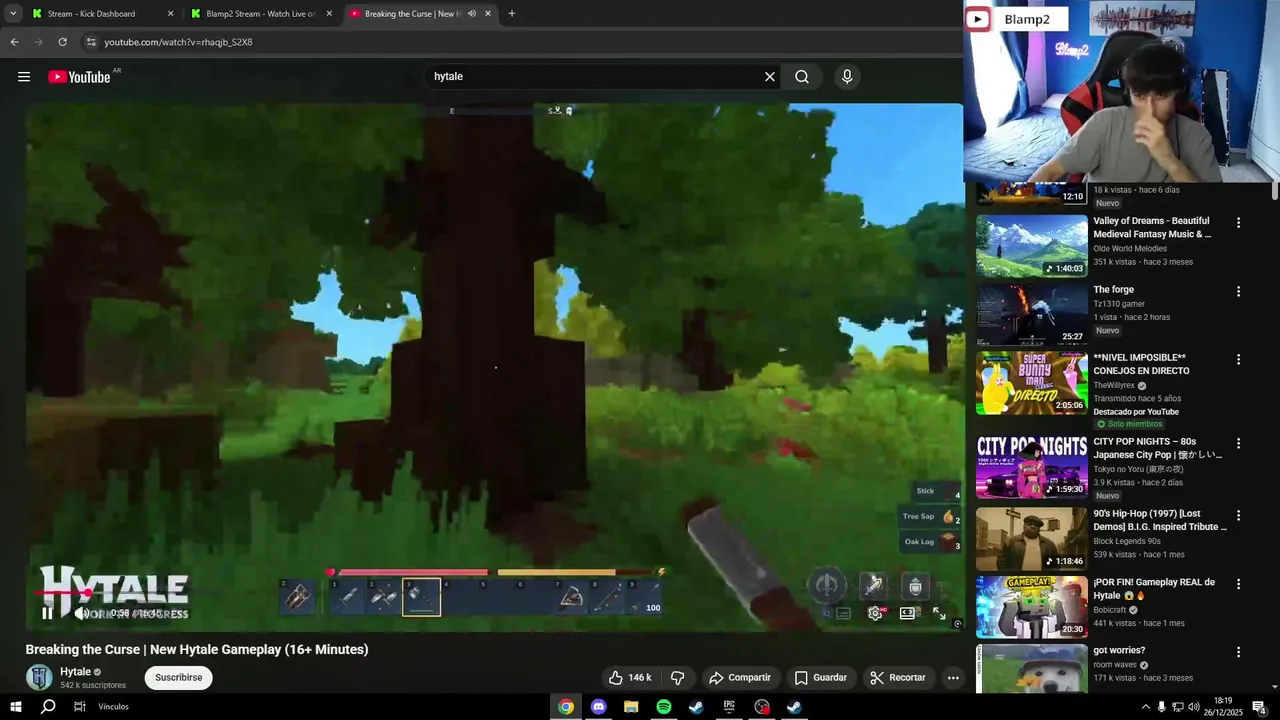
Task: View site information in address bar
Action: click(x=91, y=42)
